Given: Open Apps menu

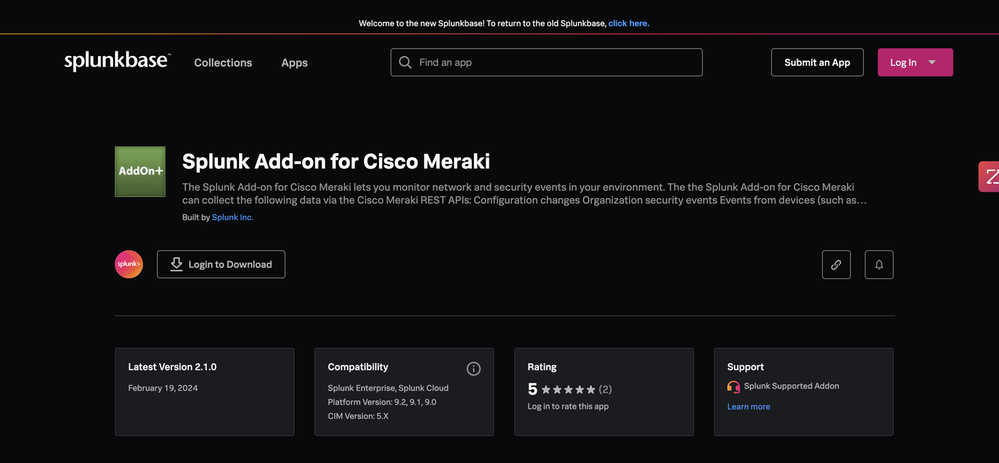Looking at the screenshot, I should [294, 62].
